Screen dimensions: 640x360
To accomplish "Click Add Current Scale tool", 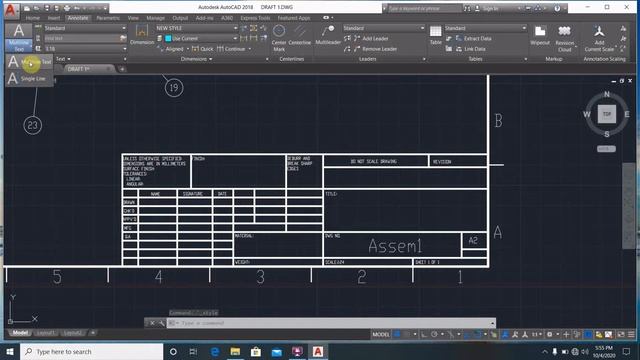I will (599, 38).
